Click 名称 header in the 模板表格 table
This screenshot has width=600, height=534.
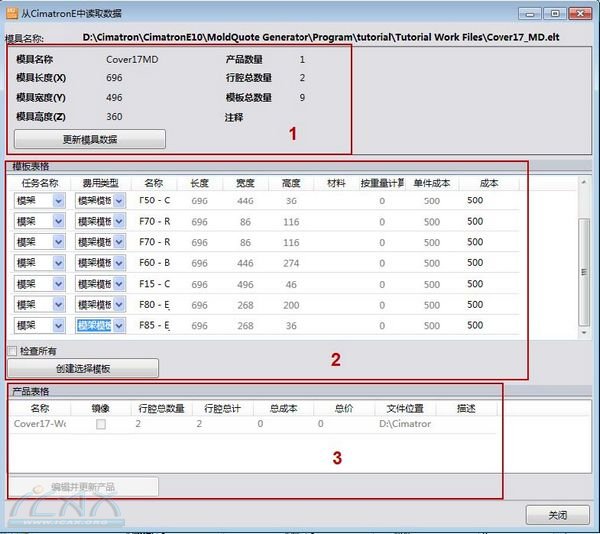coord(154,183)
